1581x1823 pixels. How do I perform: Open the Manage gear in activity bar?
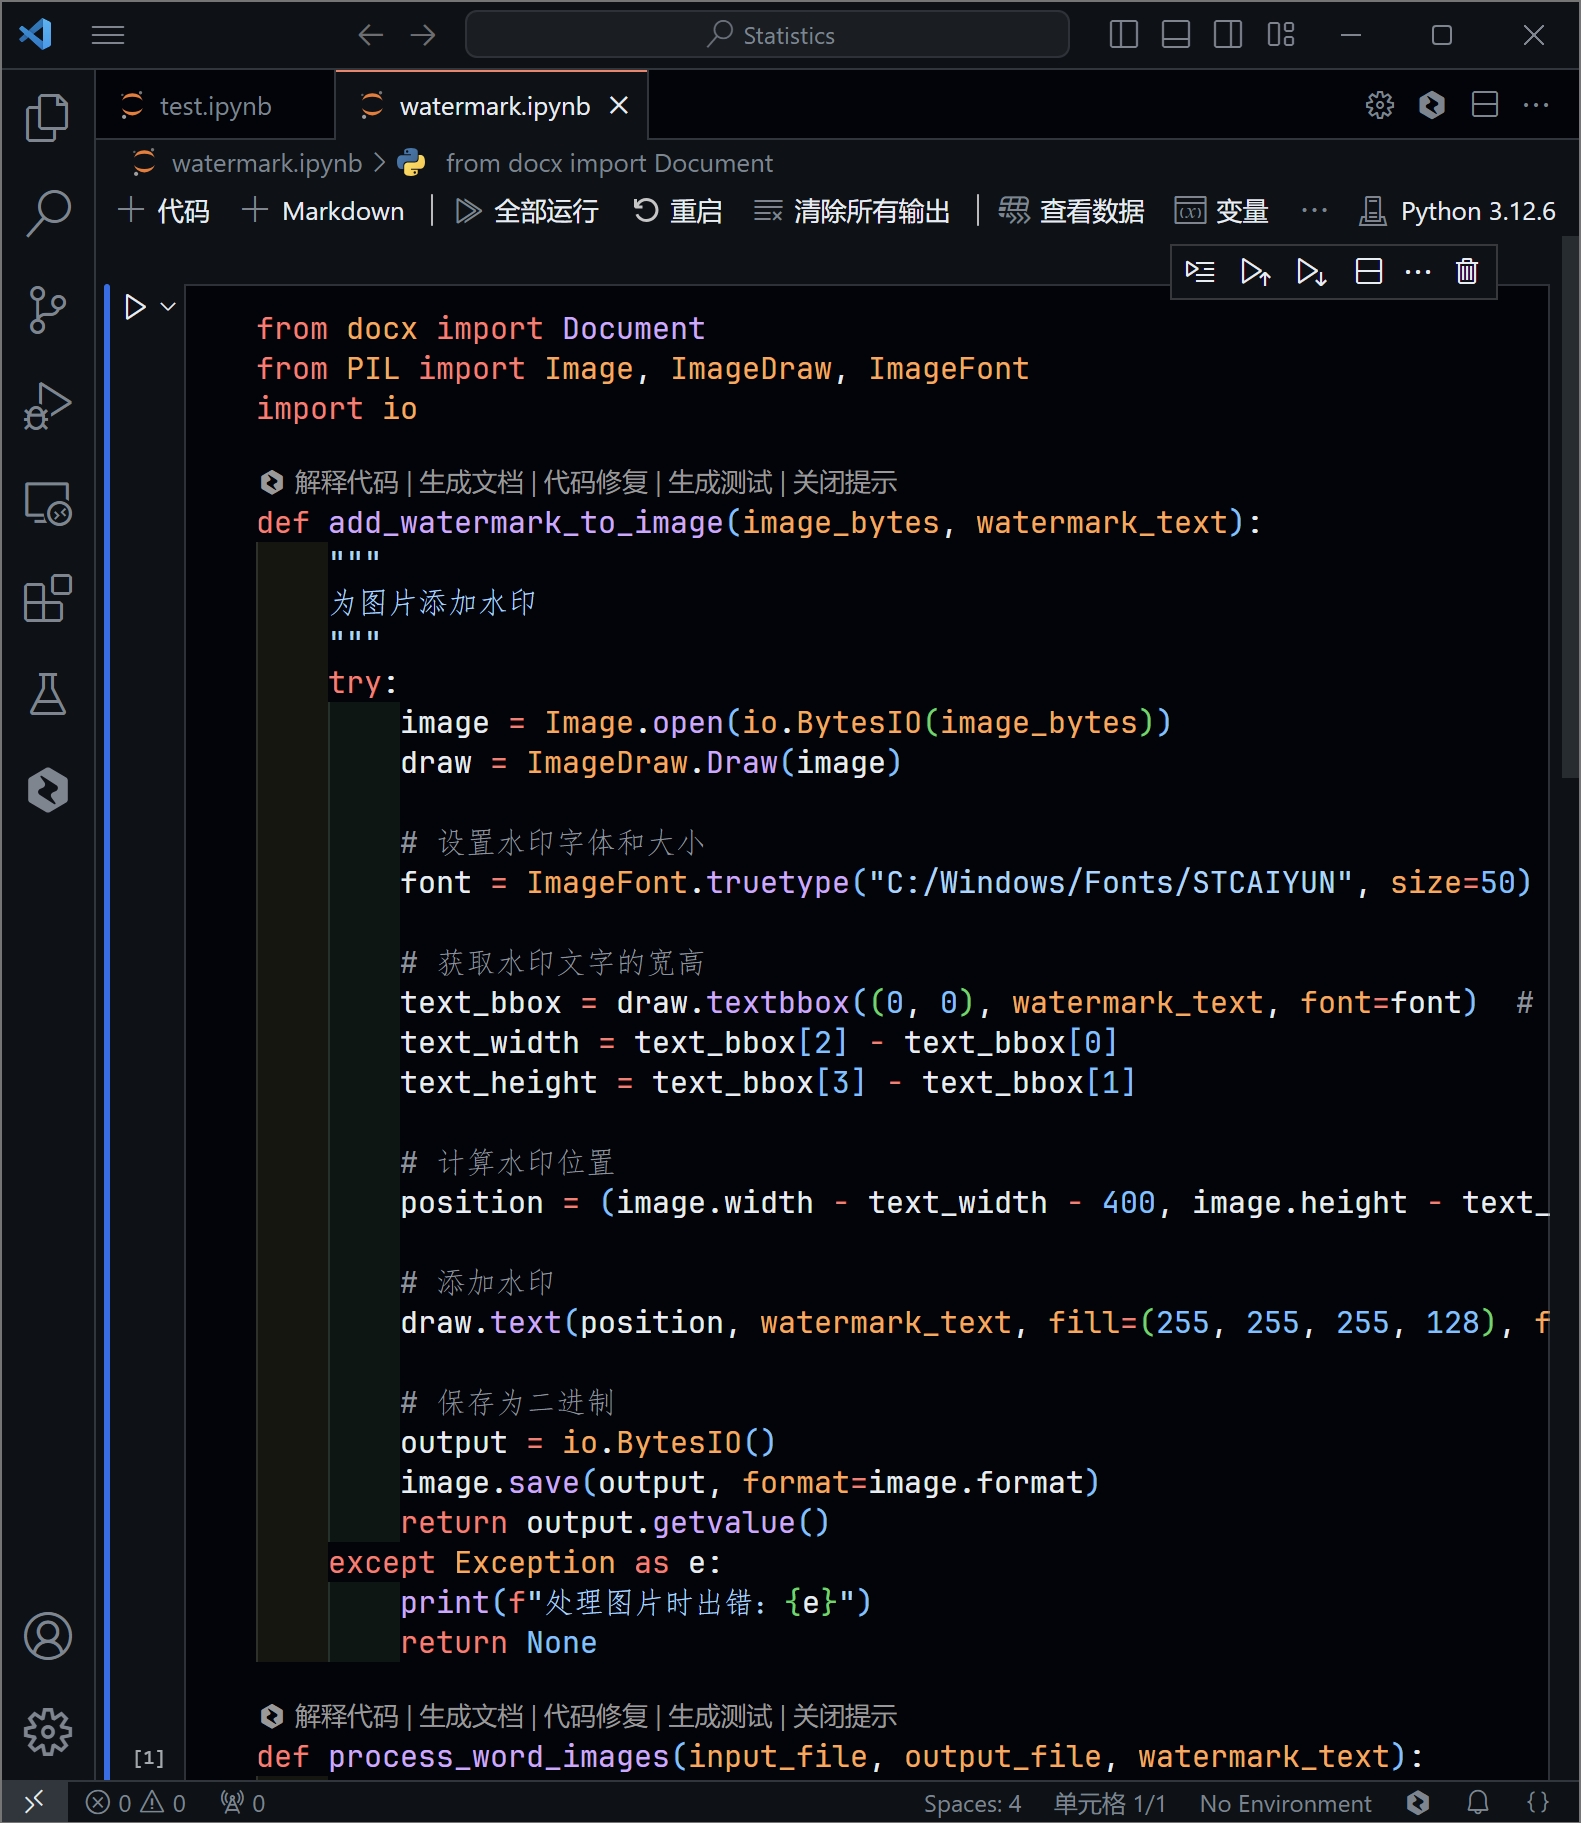click(x=47, y=1732)
